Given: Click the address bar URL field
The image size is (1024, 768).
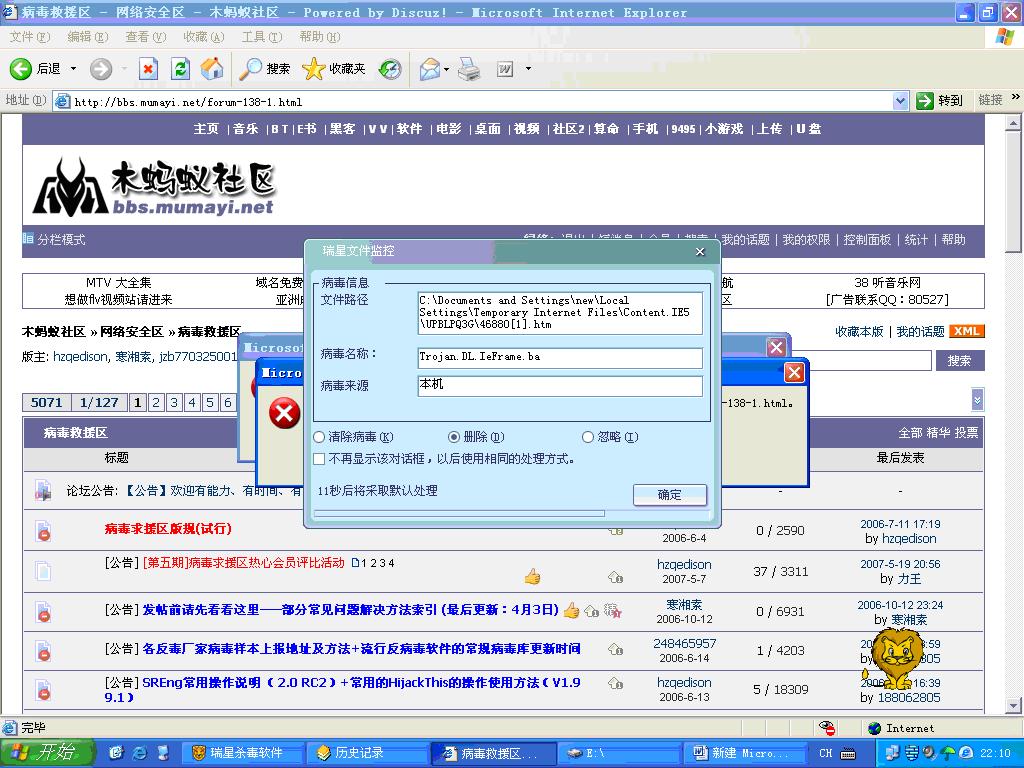Looking at the screenshot, I should click(x=480, y=101).
